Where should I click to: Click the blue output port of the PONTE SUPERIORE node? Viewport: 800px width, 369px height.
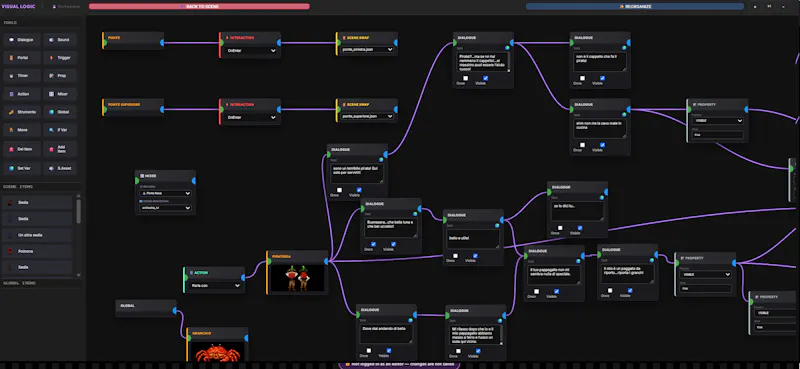click(162, 109)
